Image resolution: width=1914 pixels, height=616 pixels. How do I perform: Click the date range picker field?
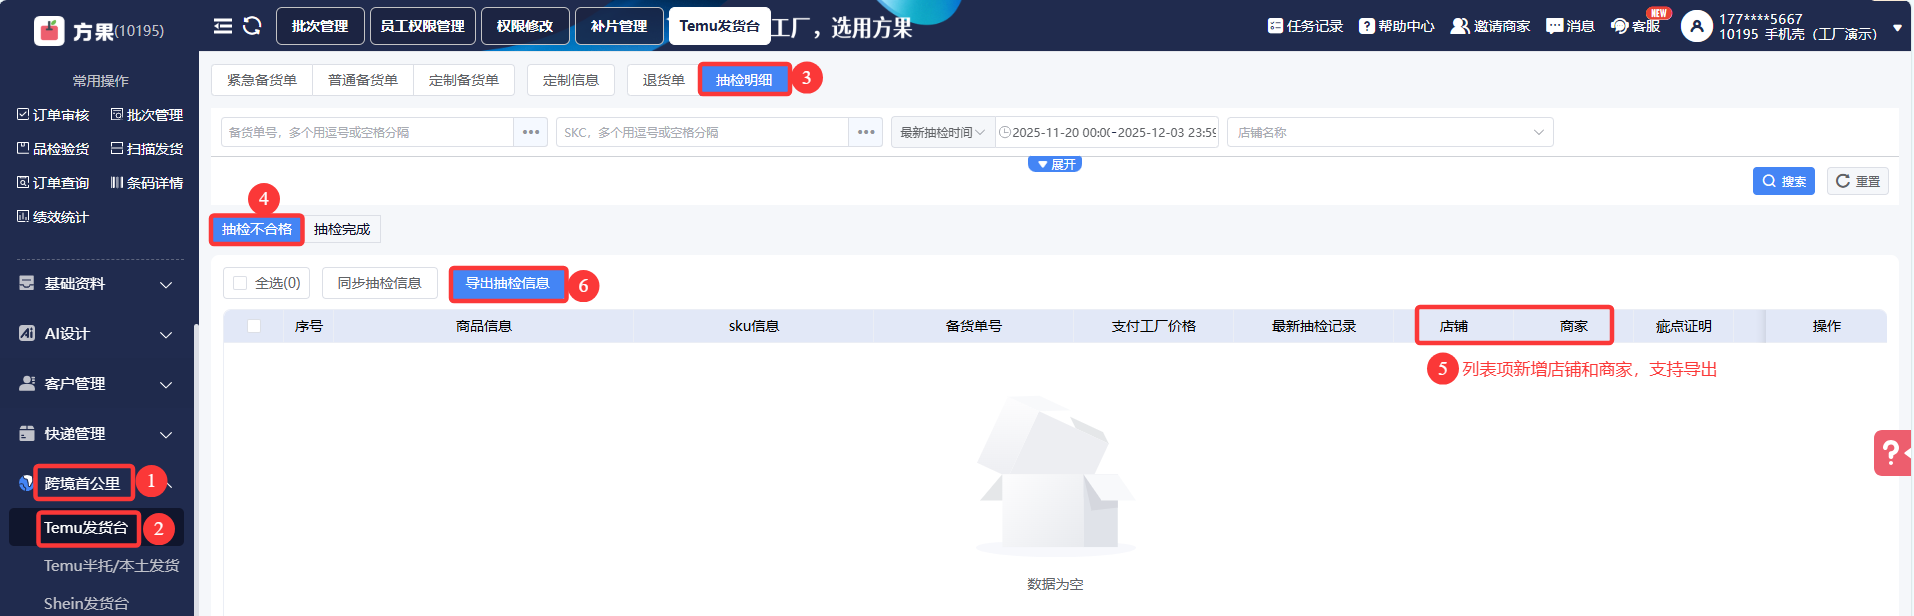(x=1107, y=132)
